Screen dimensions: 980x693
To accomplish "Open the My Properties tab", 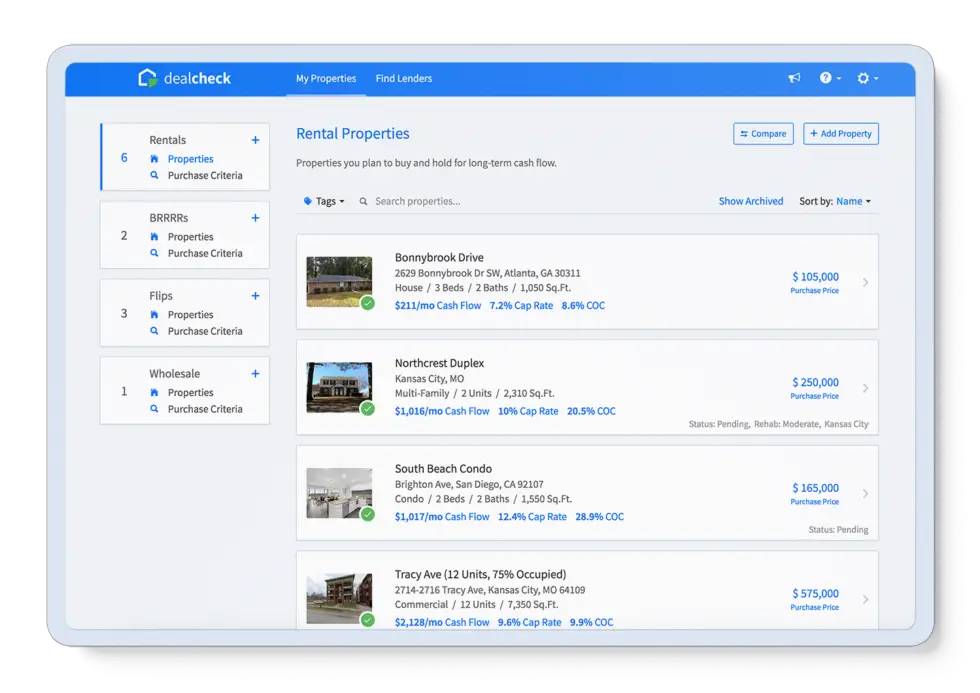I will point(326,78).
